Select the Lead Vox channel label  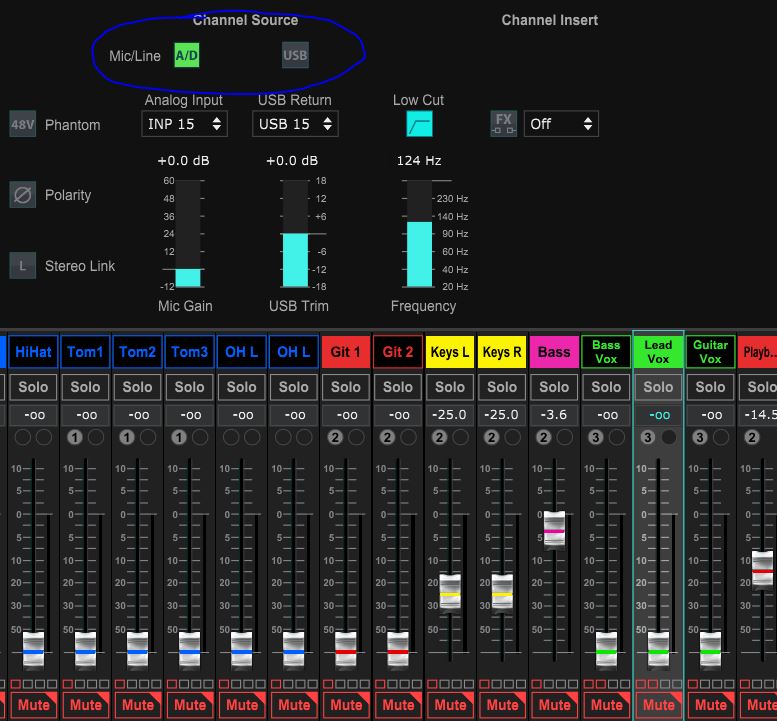click(658, 352)
